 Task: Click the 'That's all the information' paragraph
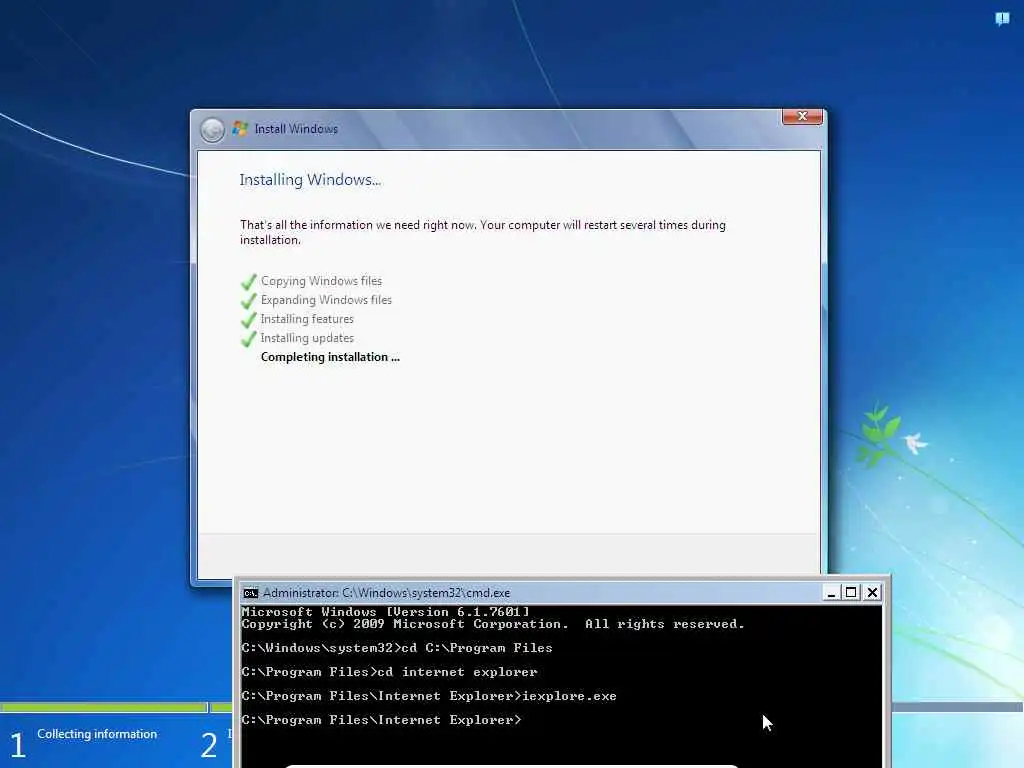[483, 232]
